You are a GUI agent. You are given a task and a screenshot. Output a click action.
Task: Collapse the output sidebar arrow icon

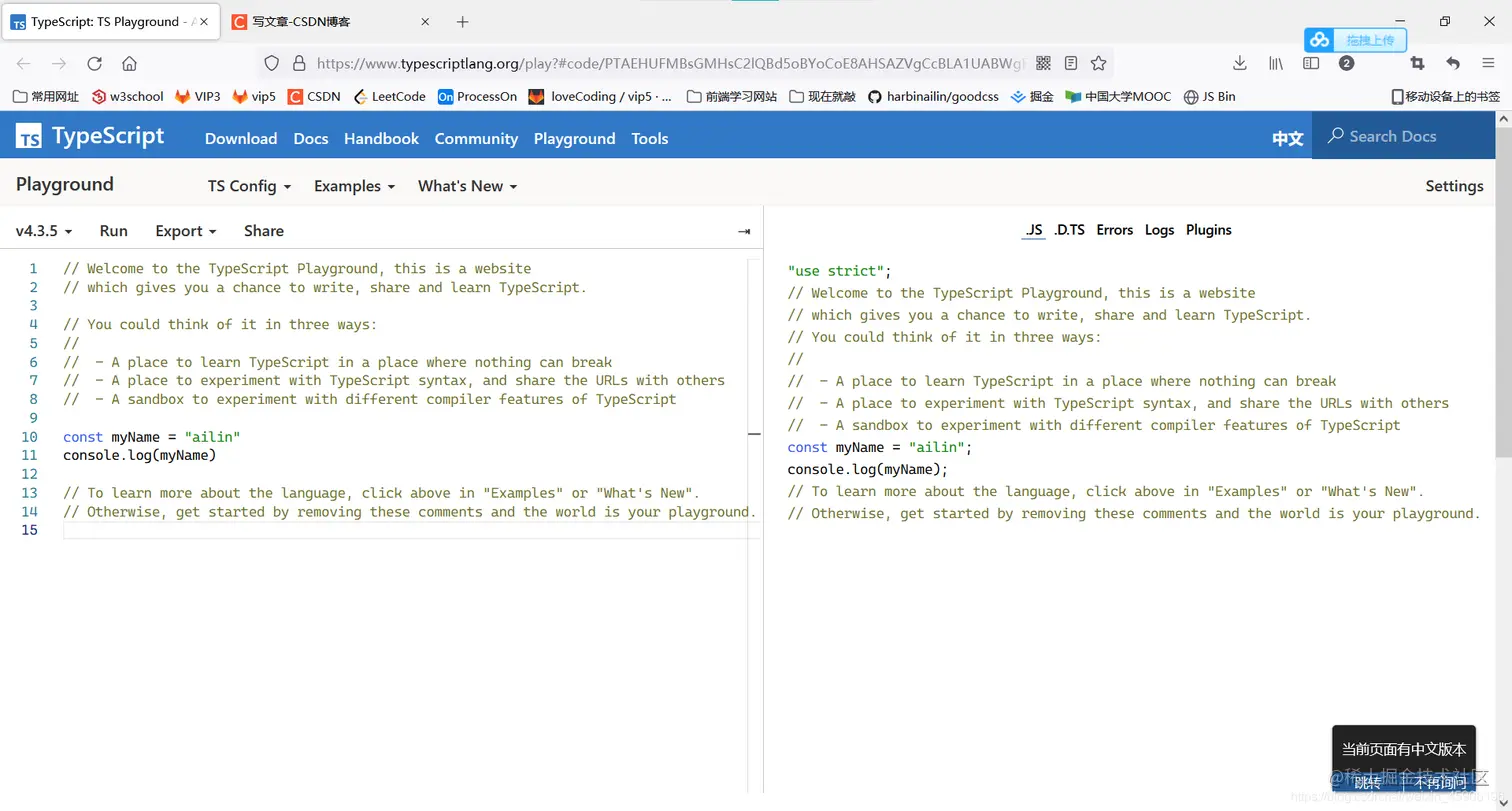[x=744, y=231]
